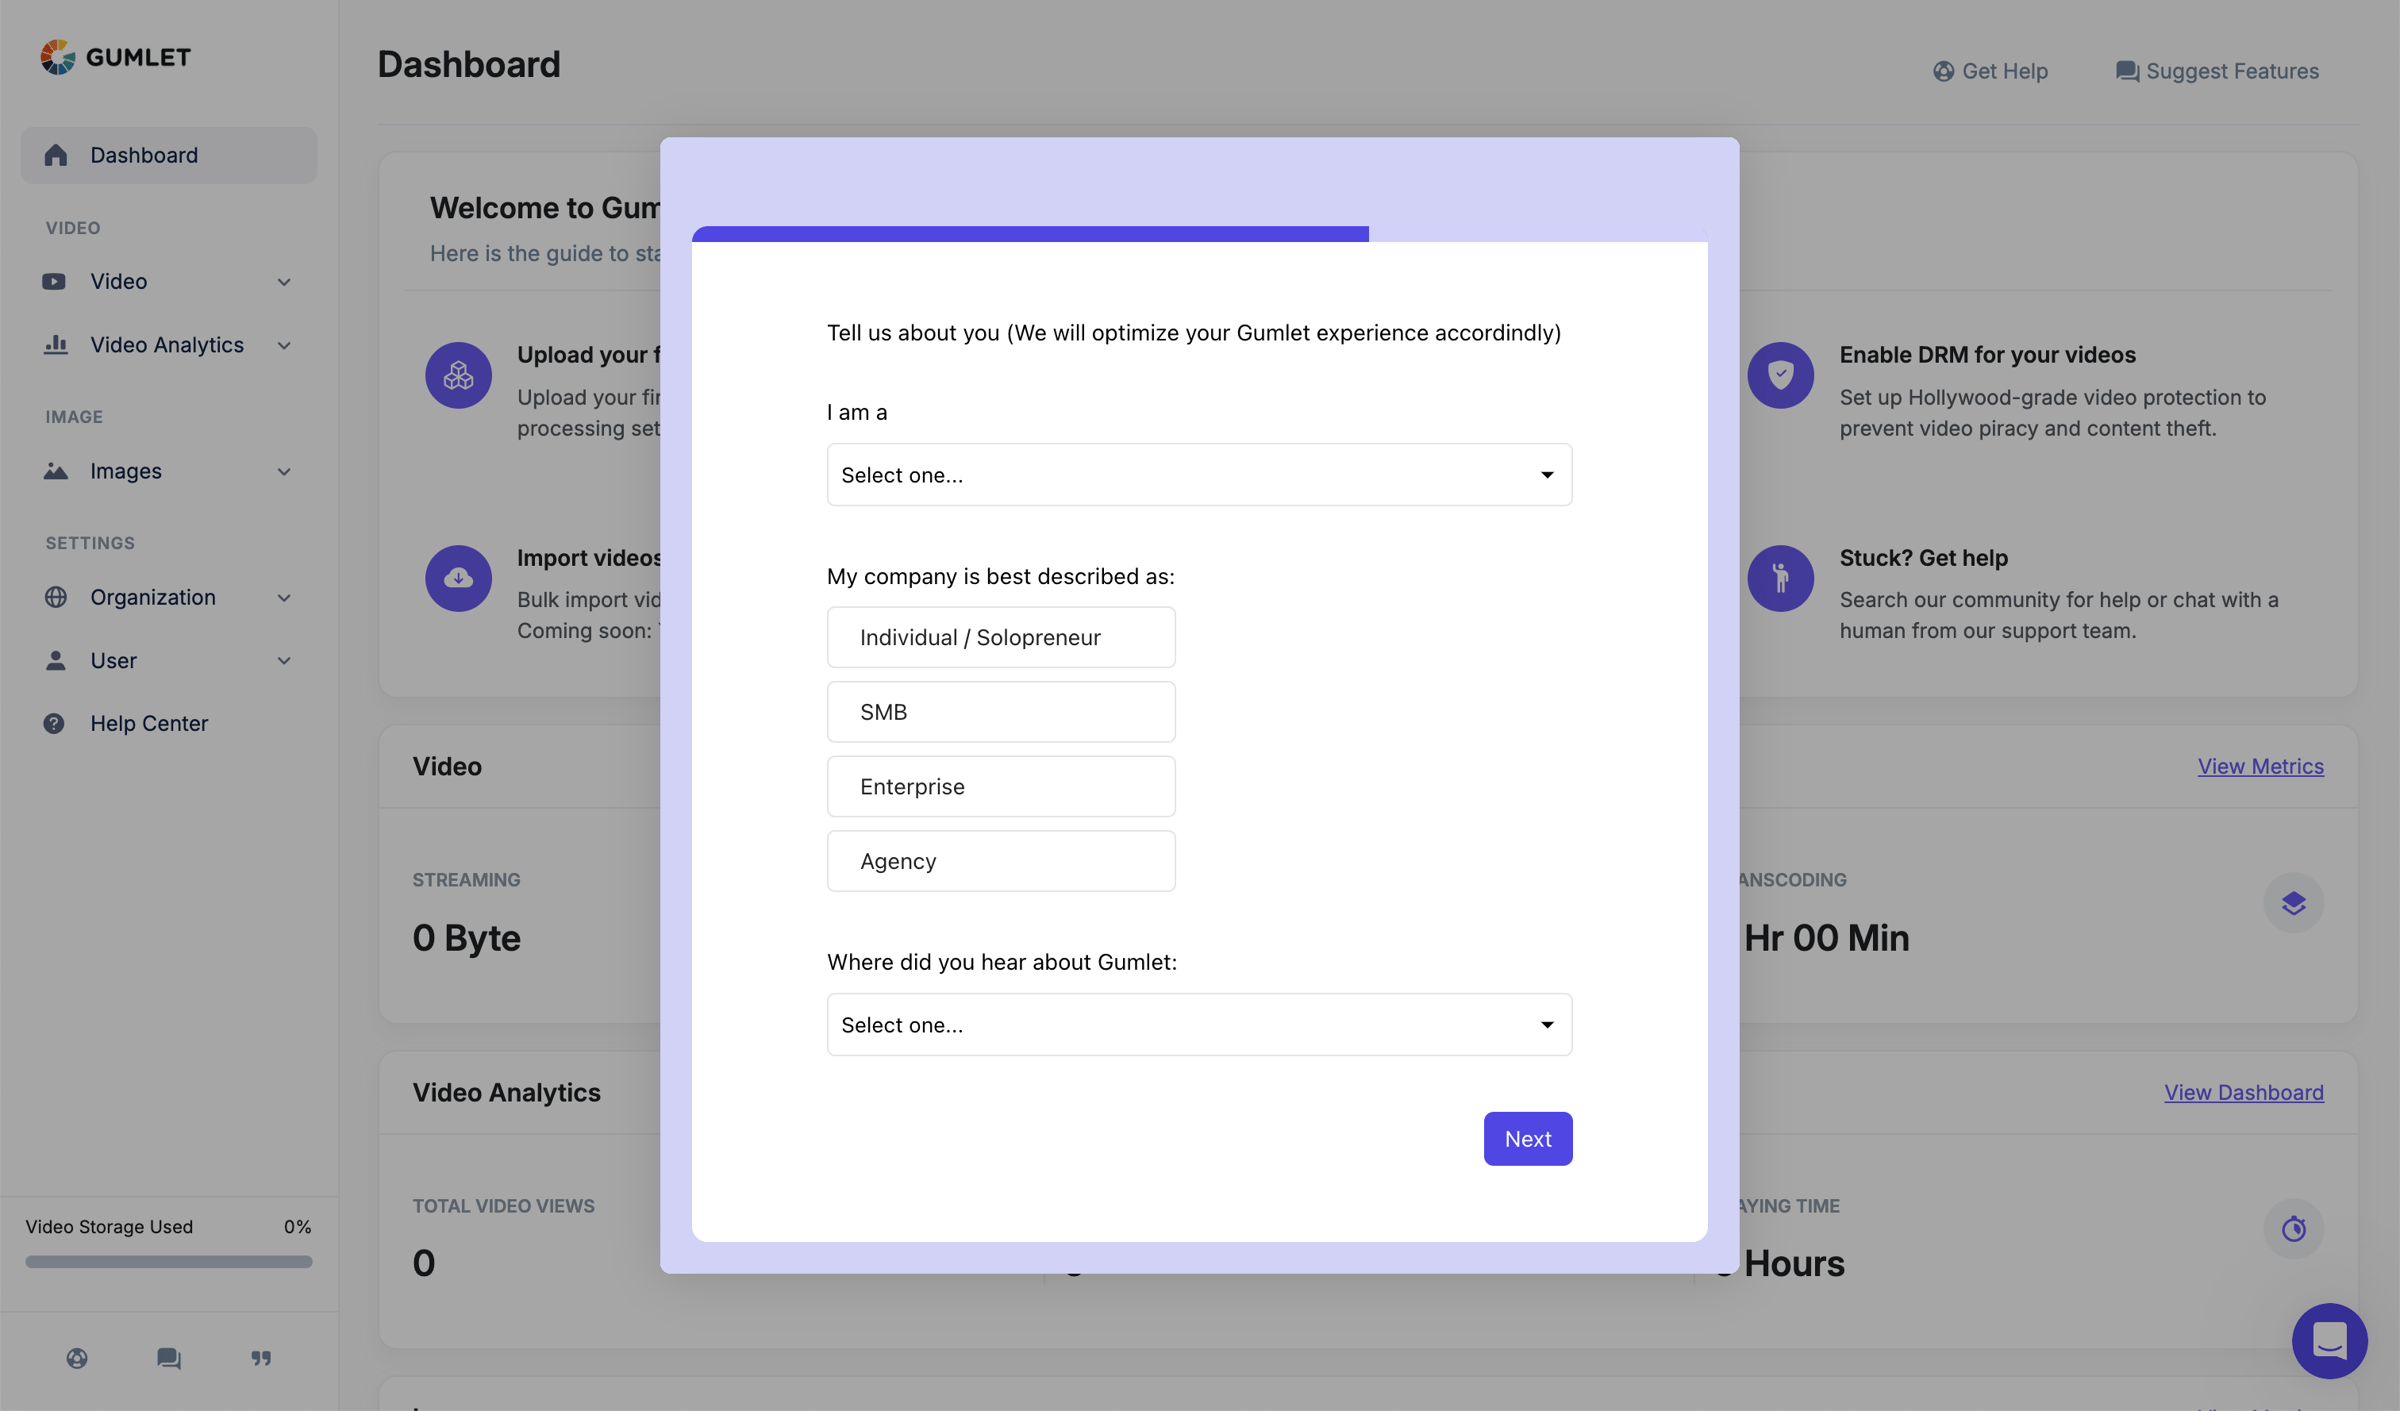
Task: Click the Images mountain icon
Action: [55, 471]
